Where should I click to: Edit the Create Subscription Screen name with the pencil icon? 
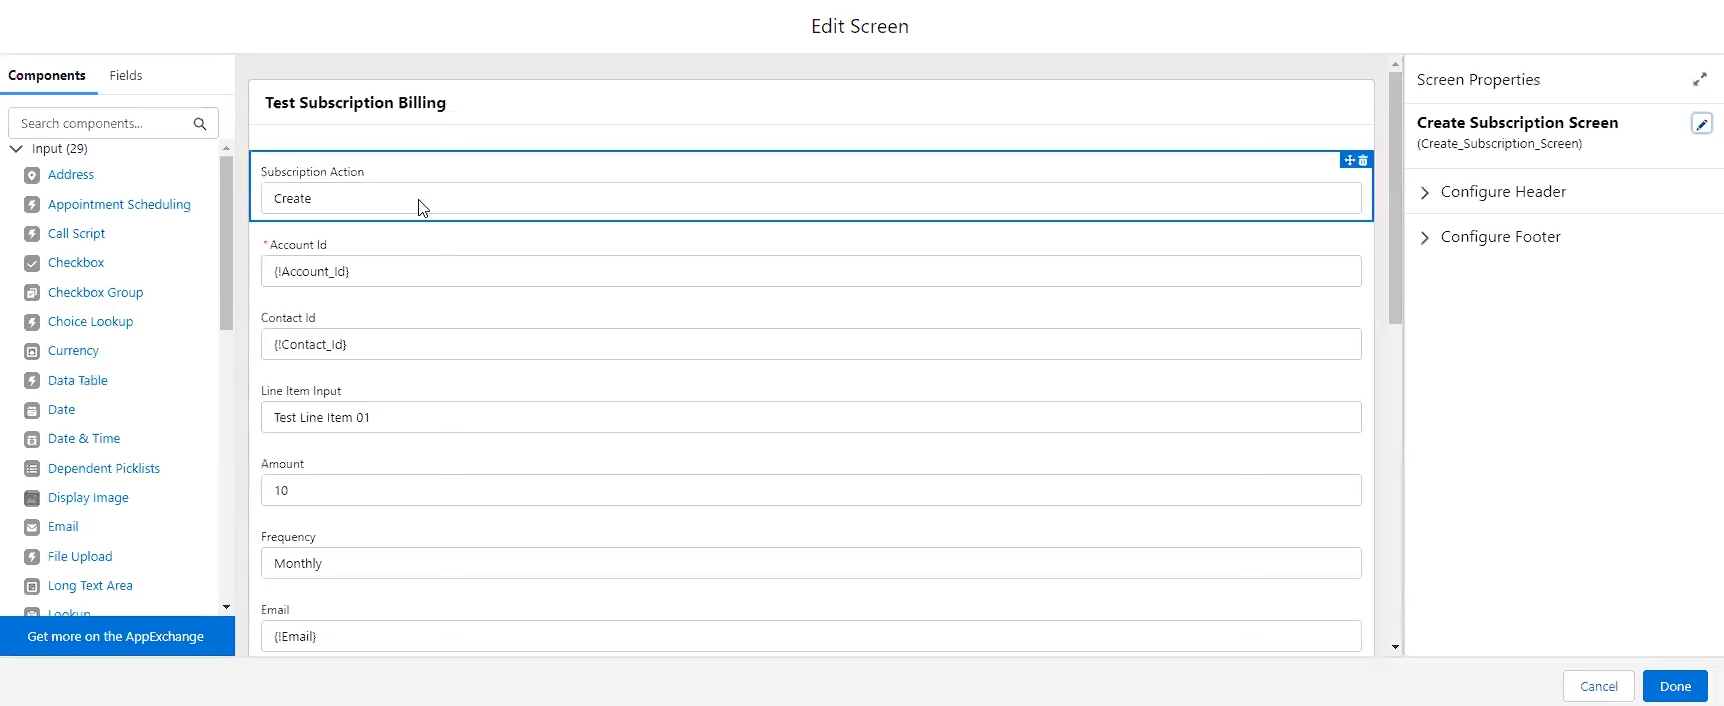pyautogui.click(x=1701, y=123)
